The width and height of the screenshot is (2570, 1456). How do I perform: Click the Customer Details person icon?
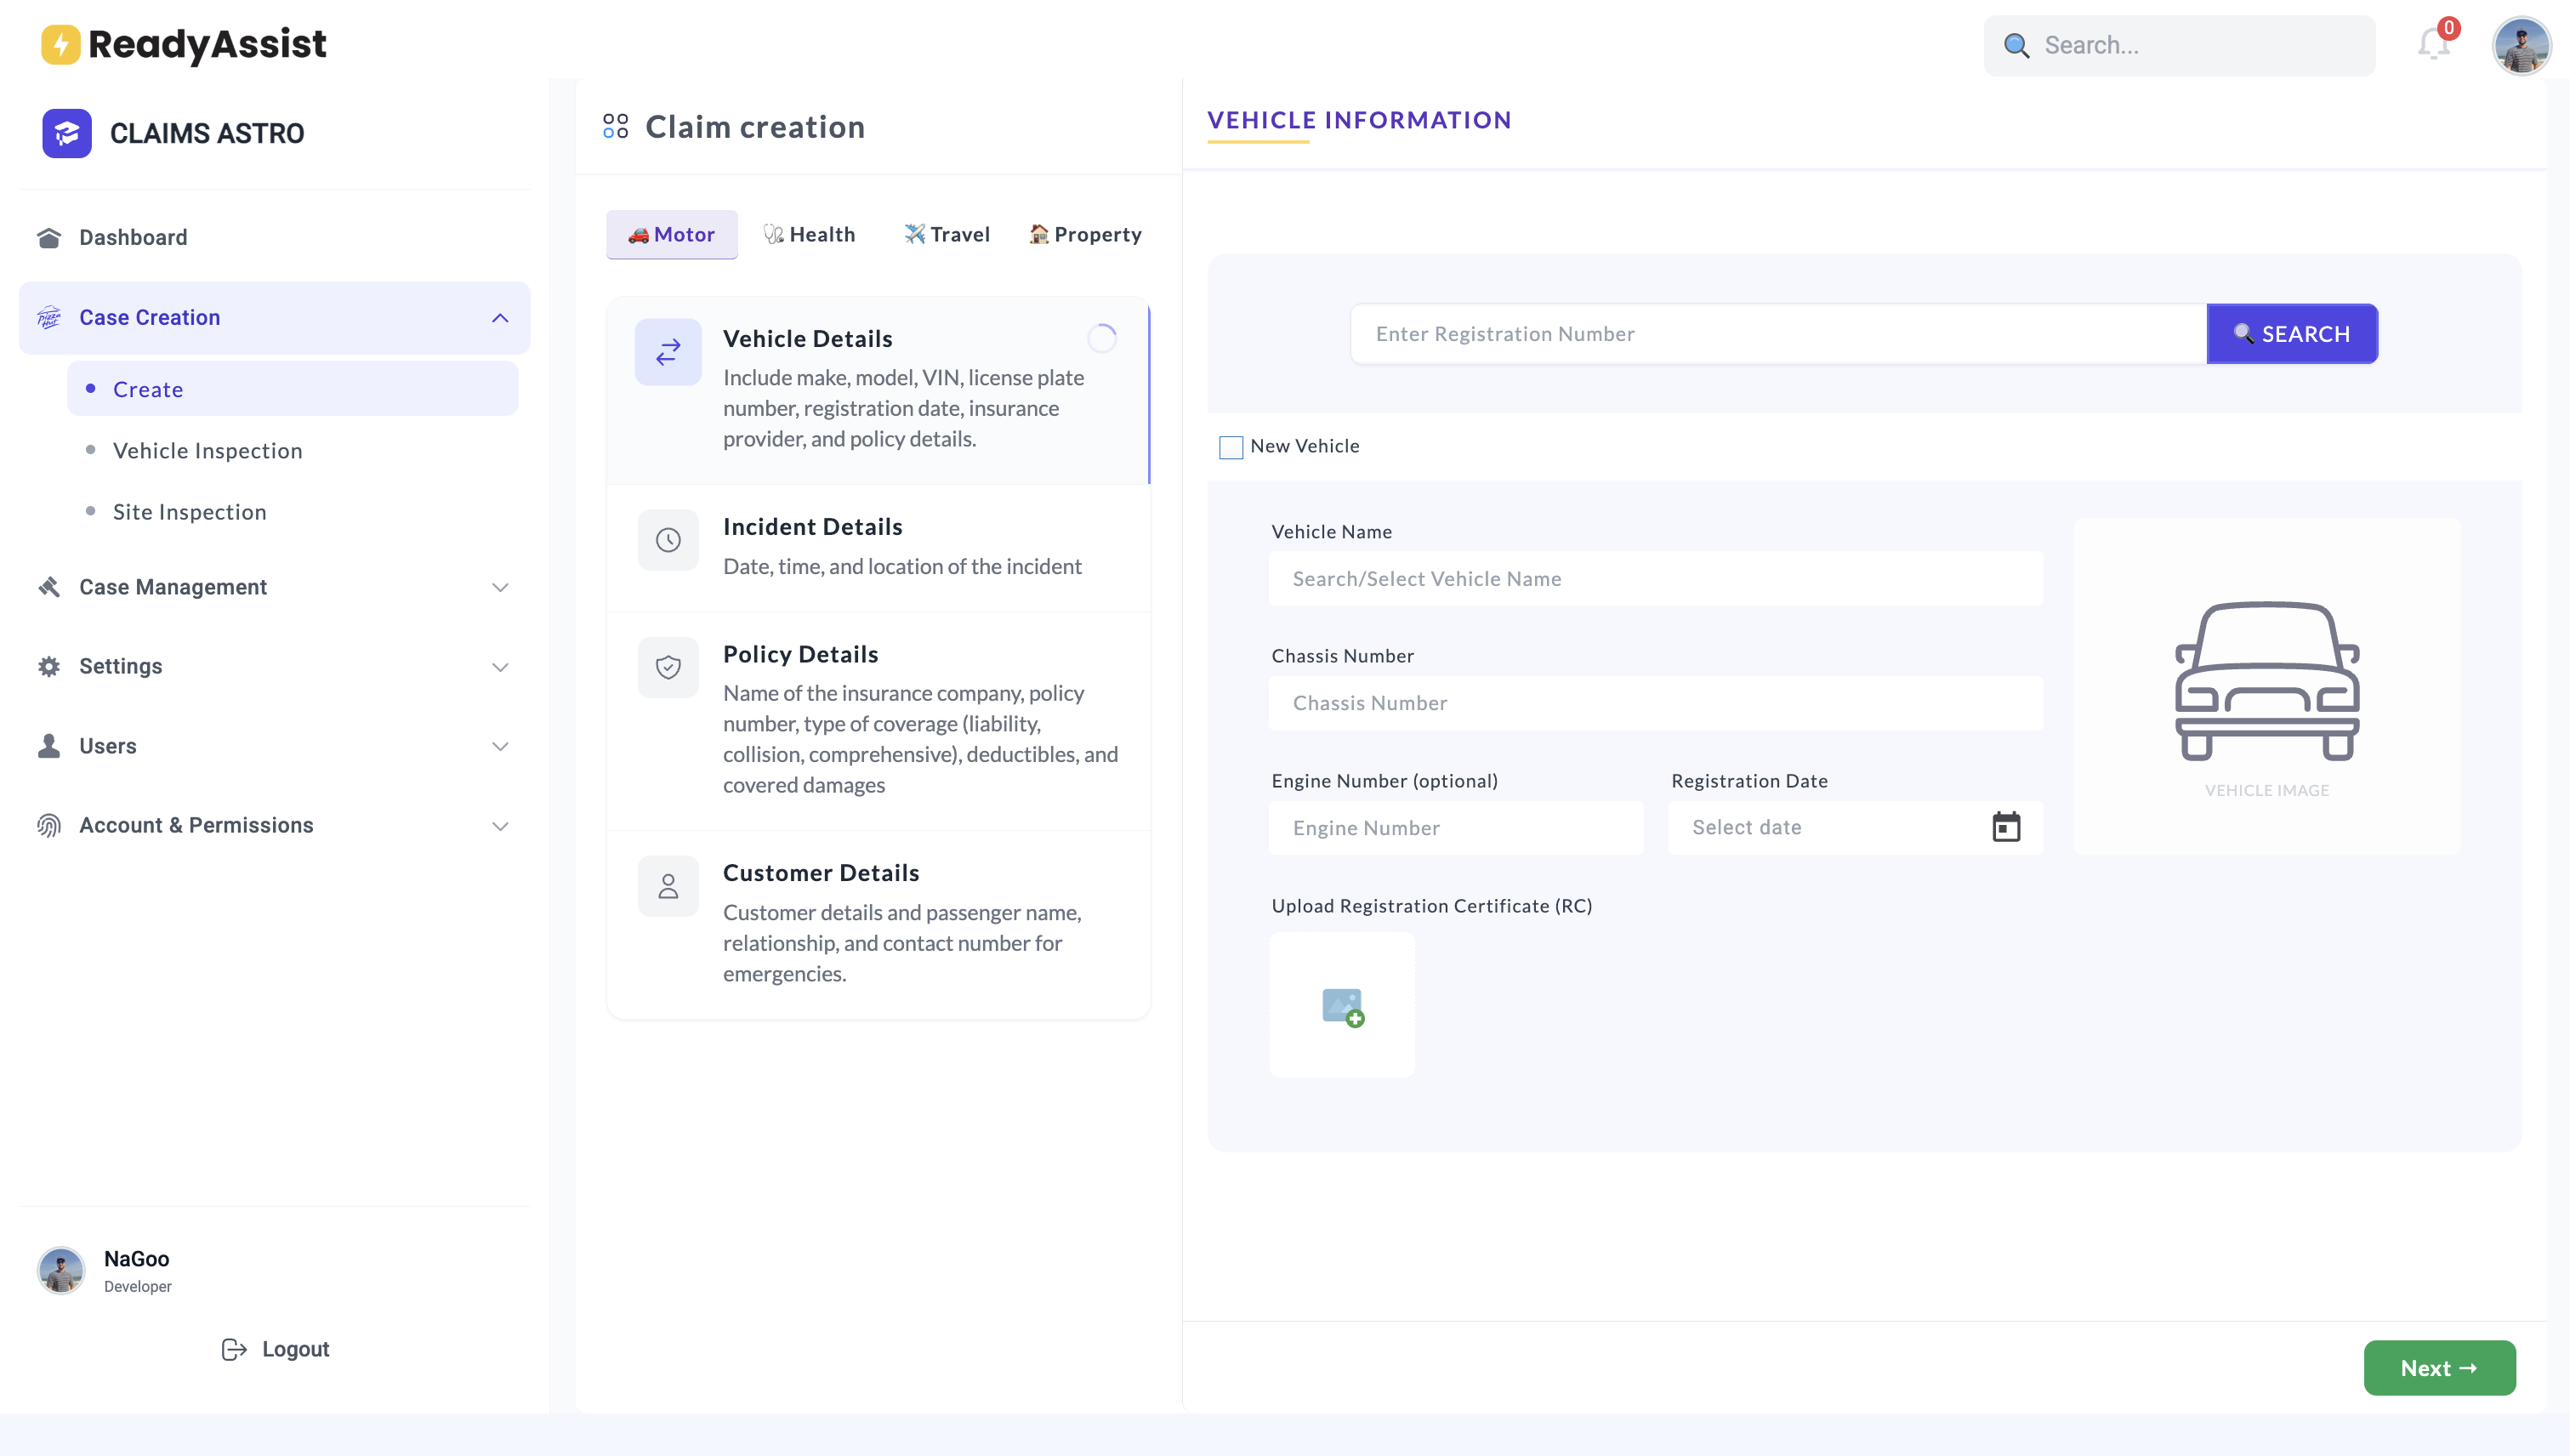point(668,886)
